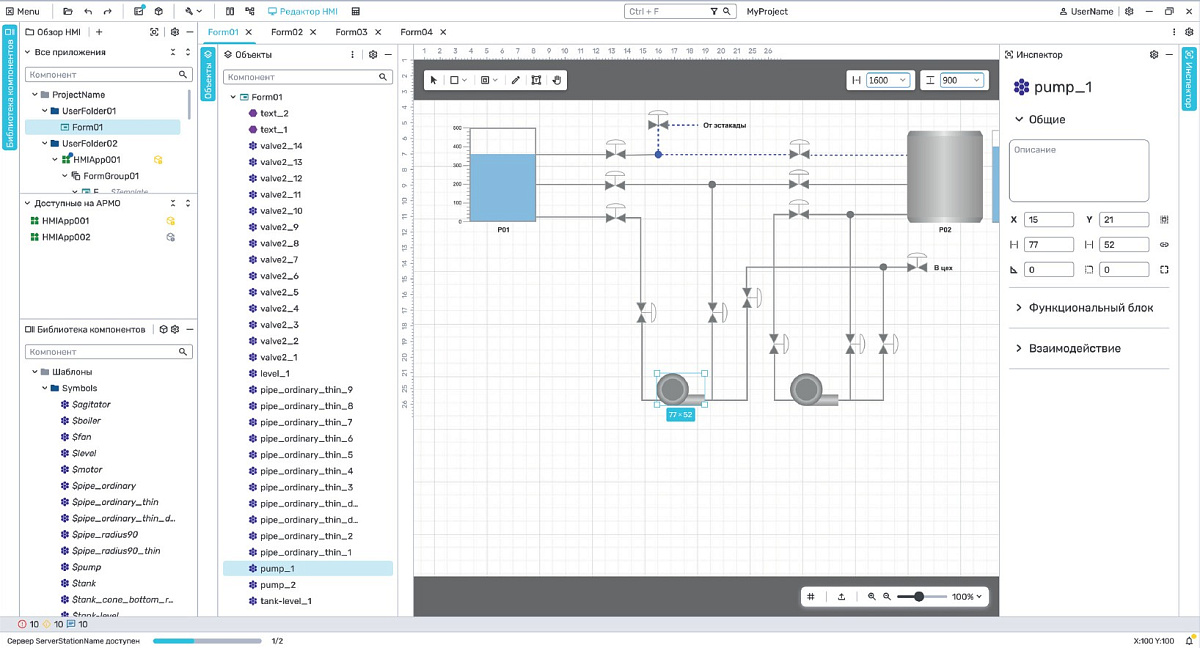Open the canvas width 1600 dropdown
This screenshot has width=1200, height=648.
(x=887, y=80)
